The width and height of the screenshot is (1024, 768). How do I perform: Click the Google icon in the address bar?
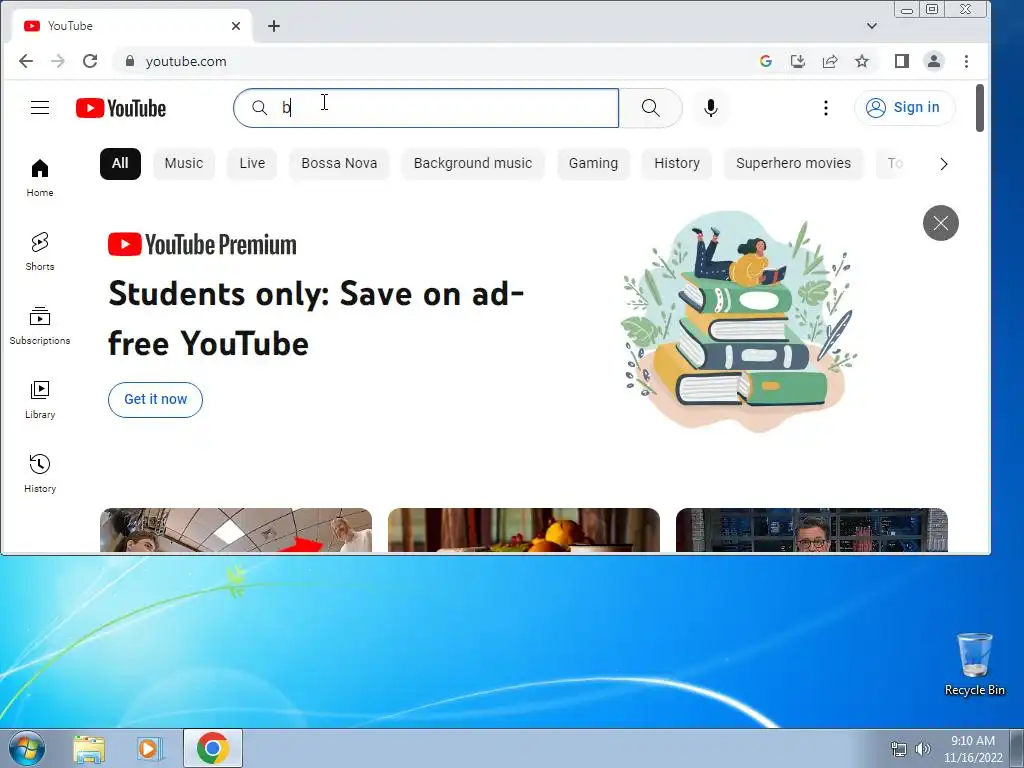766,61
